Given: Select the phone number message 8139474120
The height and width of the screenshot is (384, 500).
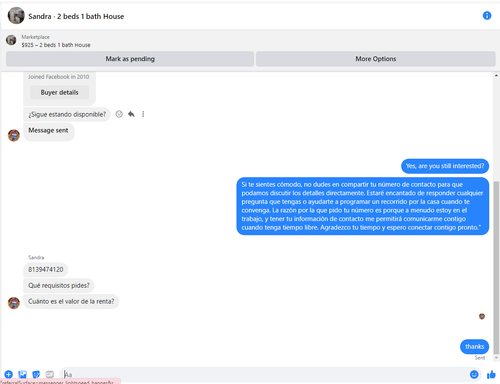Looking at the screenshot, I should pyautogui.click(x=46, y=270).
